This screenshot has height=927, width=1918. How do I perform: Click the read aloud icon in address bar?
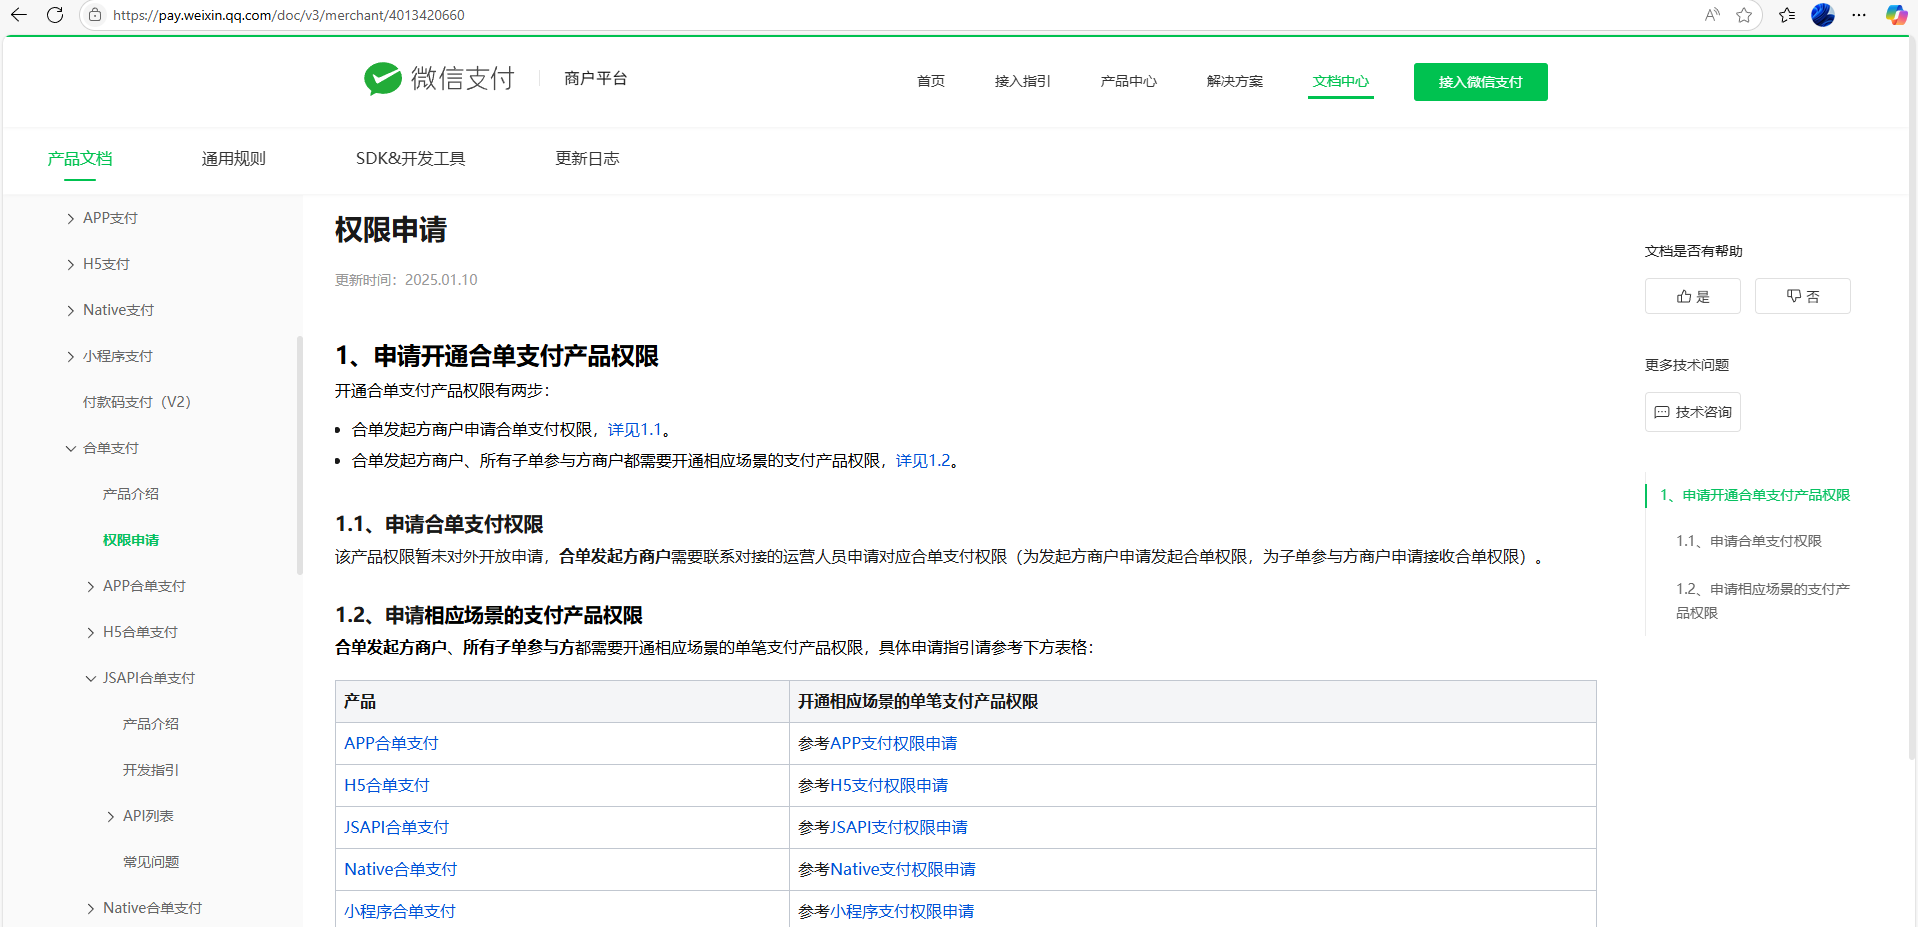(1712, 15)
